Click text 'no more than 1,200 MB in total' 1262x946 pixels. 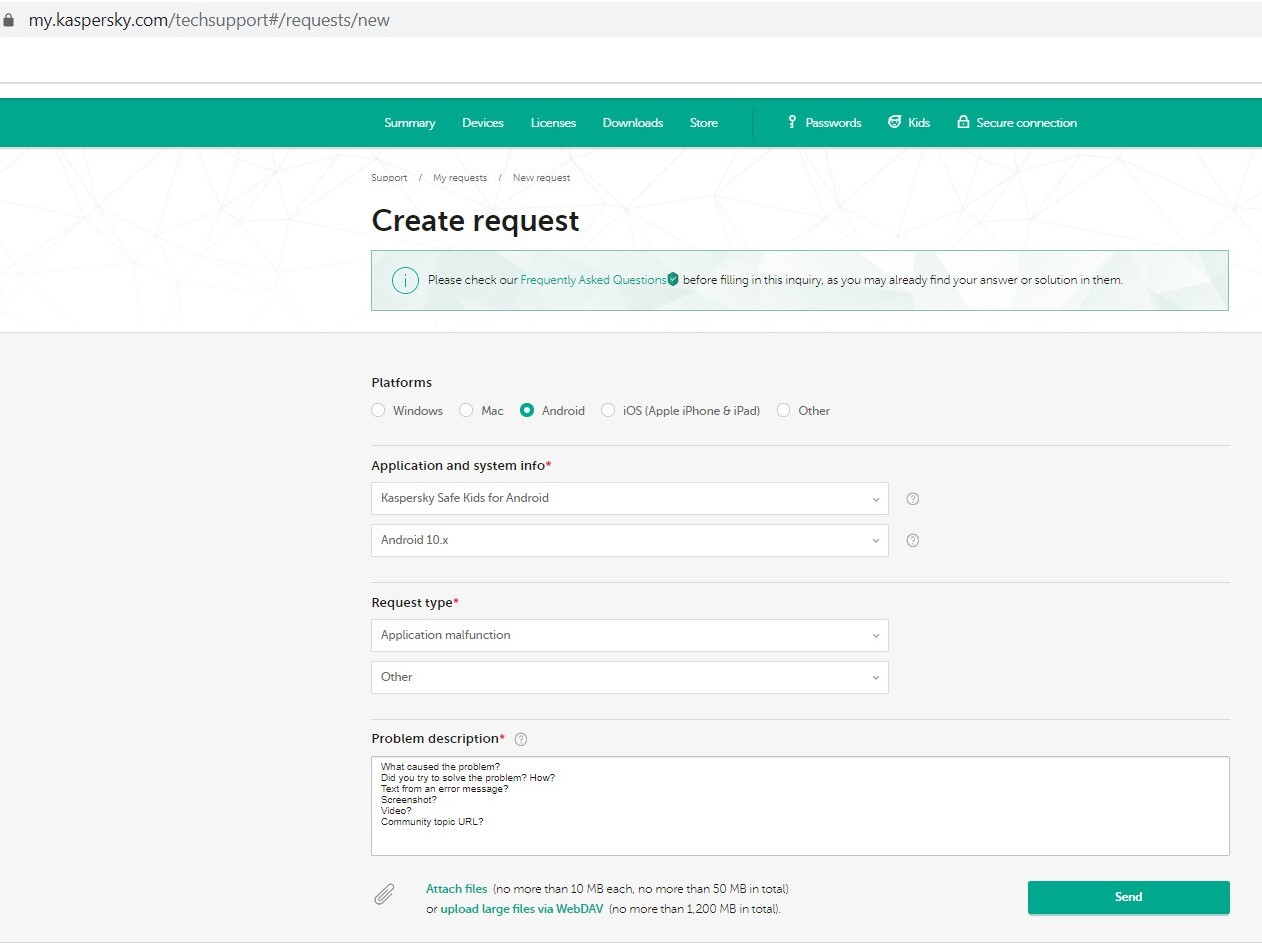tap(695, 909)
